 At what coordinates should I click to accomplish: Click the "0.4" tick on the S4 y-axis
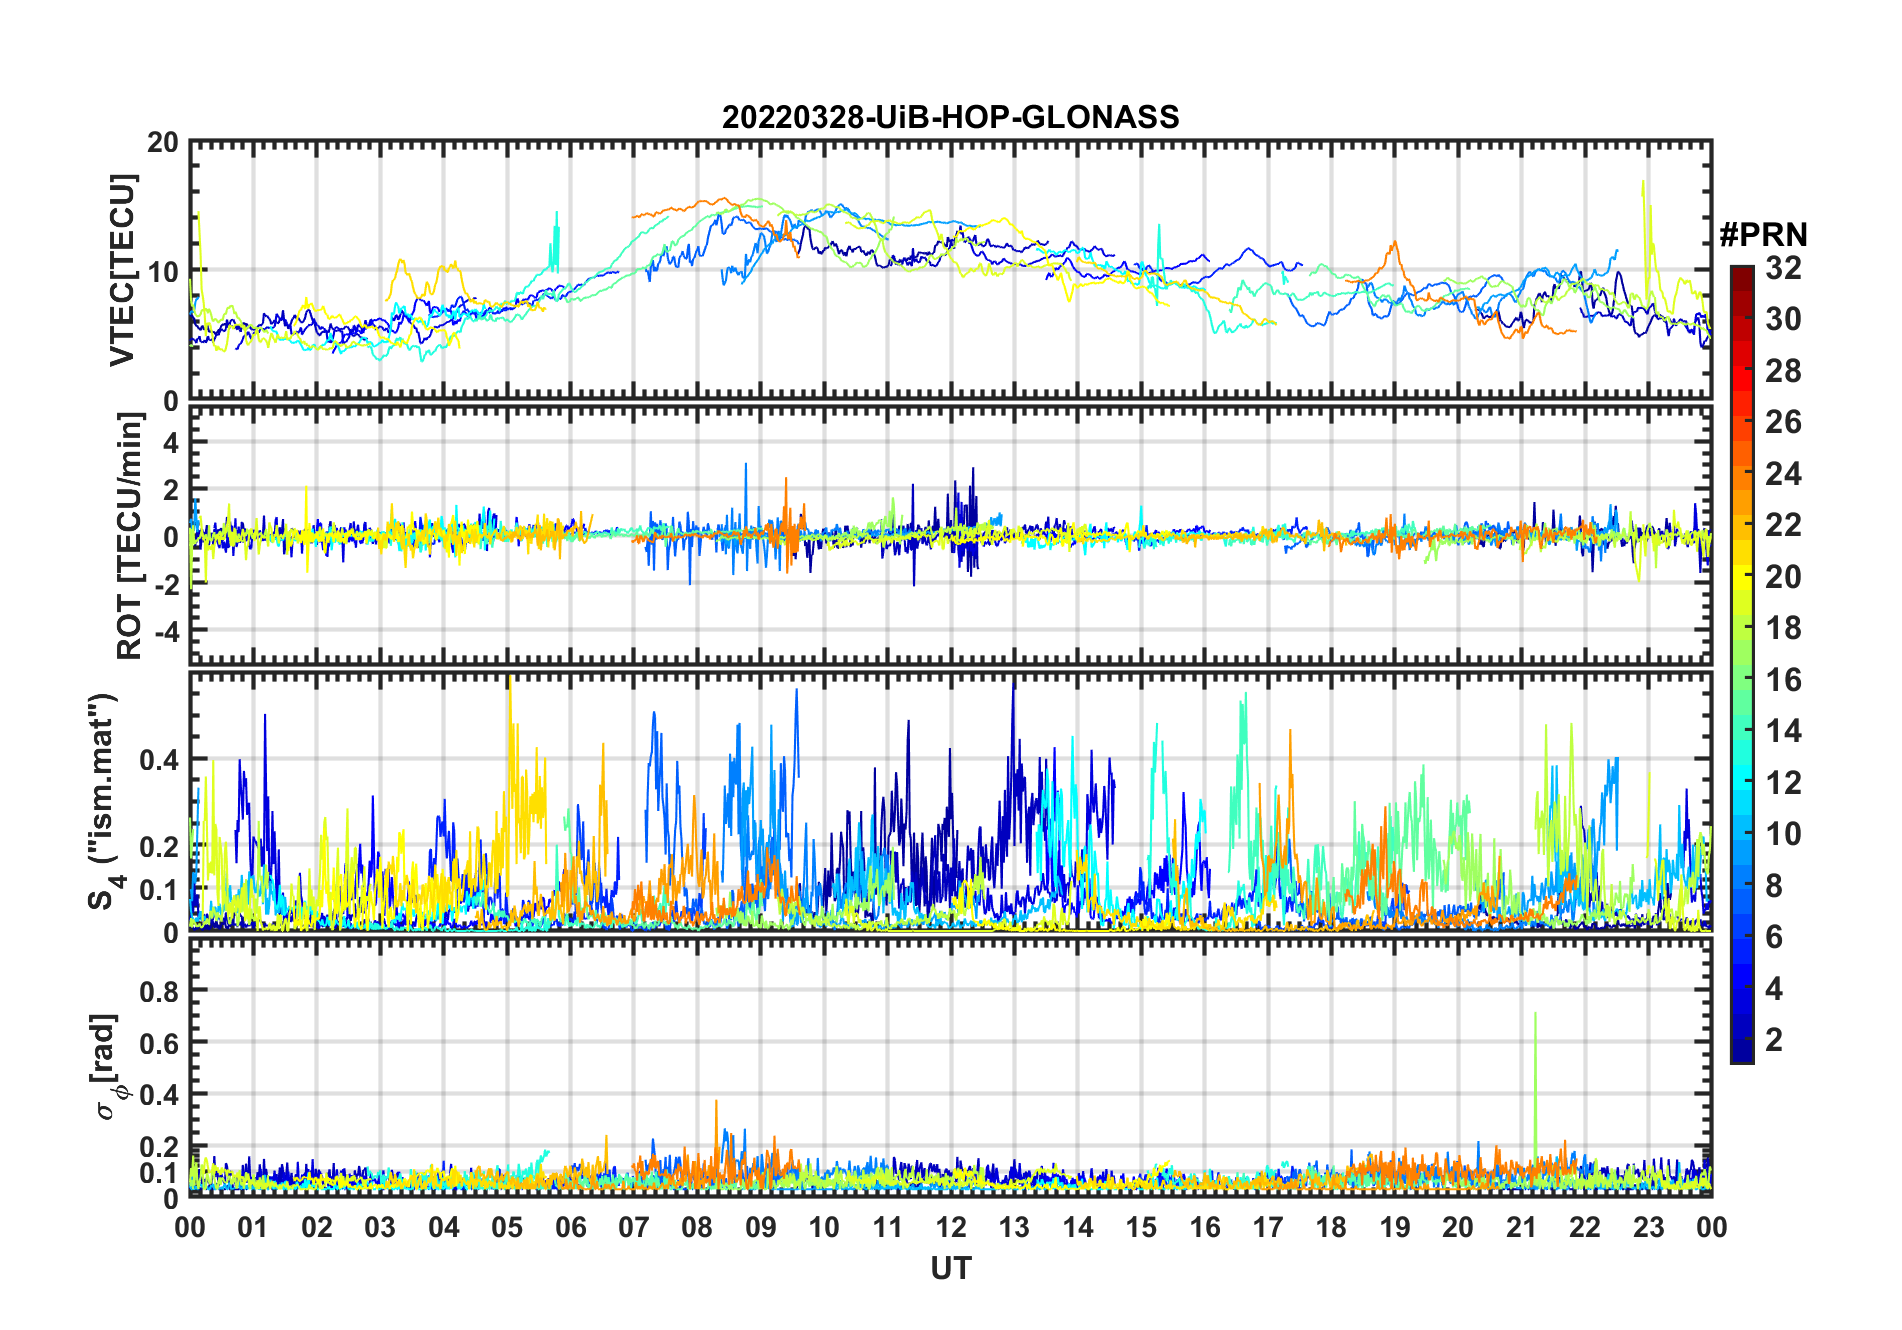pos(160,760)
